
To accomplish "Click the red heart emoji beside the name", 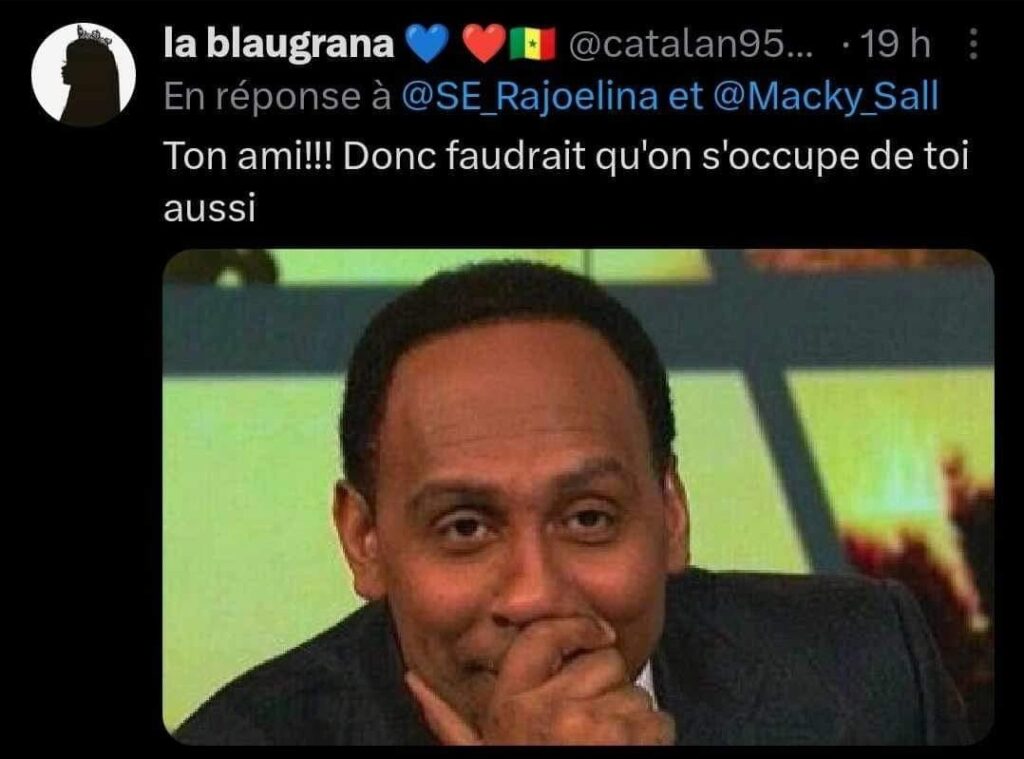I will pyautogui.click(x=484, y=44).
